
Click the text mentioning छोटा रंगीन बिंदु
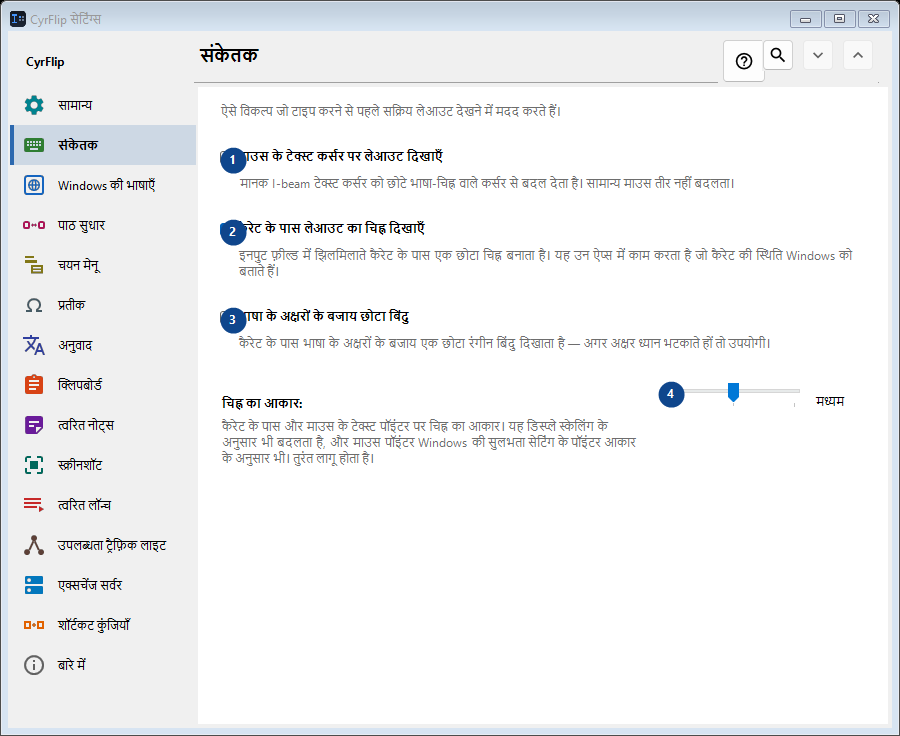coord(505,343)
